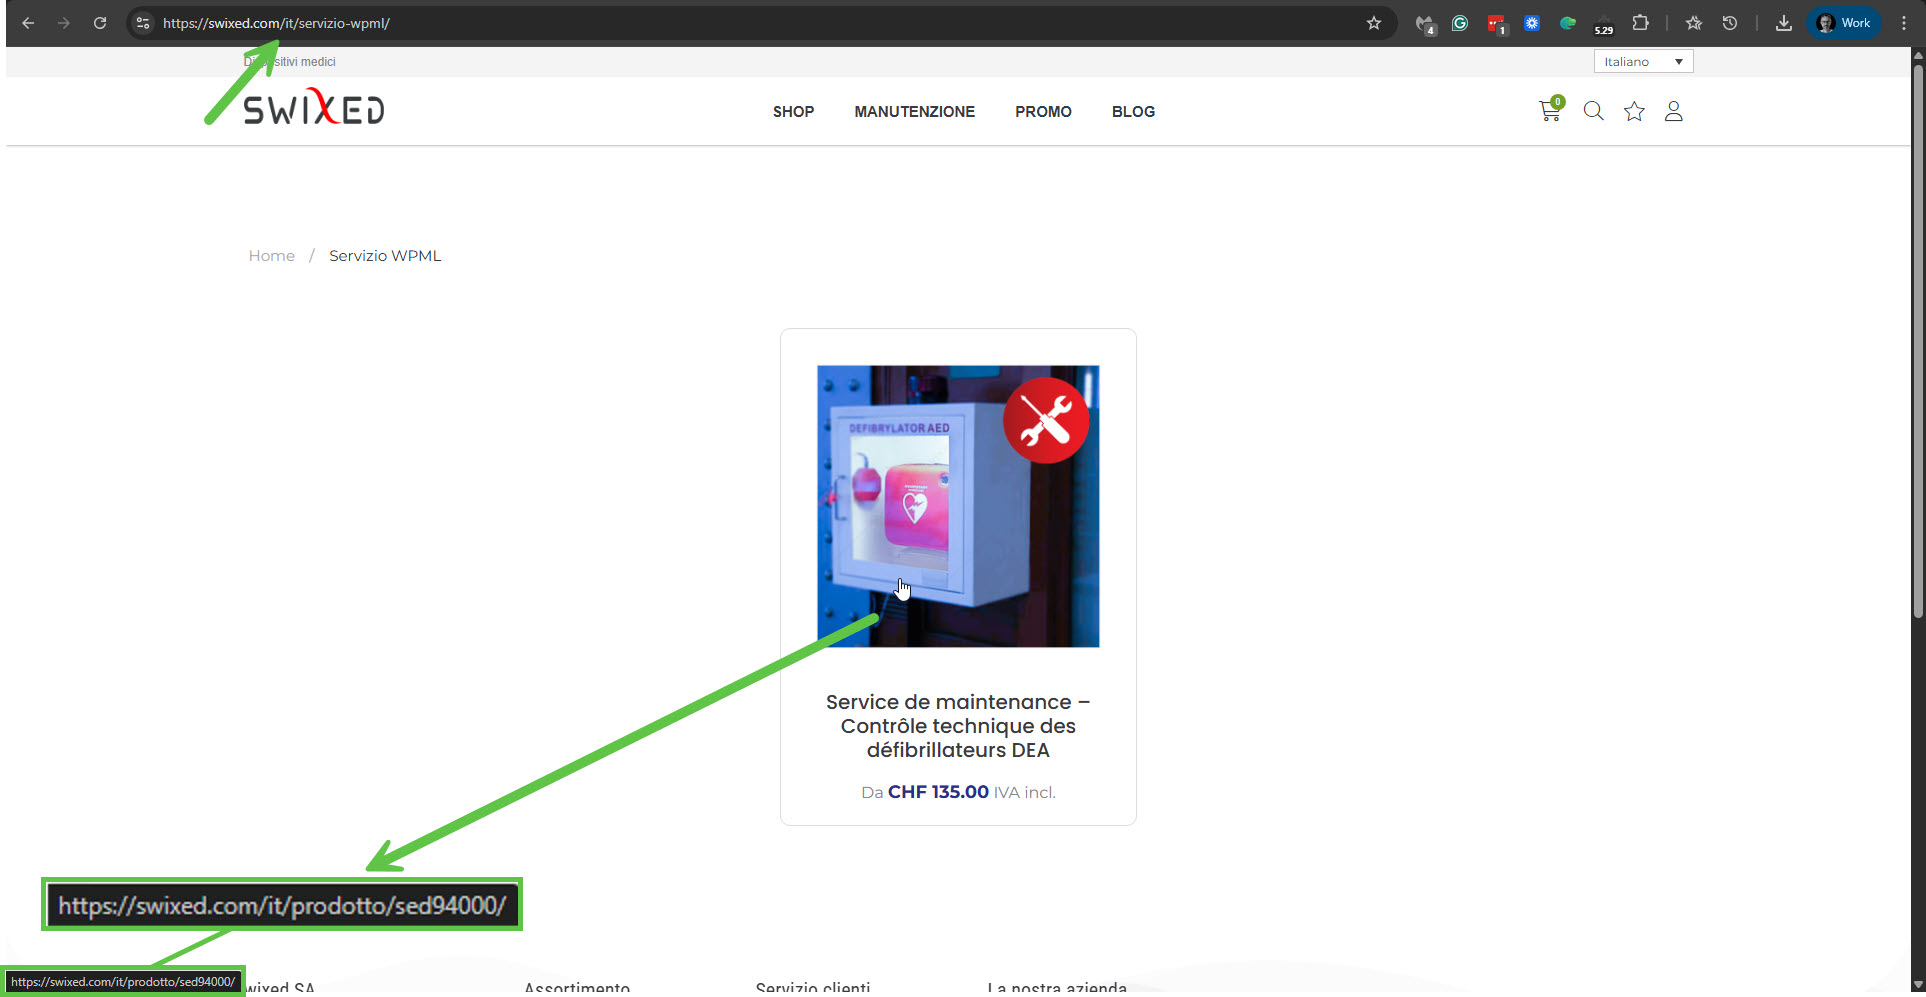Open the red extension with badge 1

coord(1496,24)
